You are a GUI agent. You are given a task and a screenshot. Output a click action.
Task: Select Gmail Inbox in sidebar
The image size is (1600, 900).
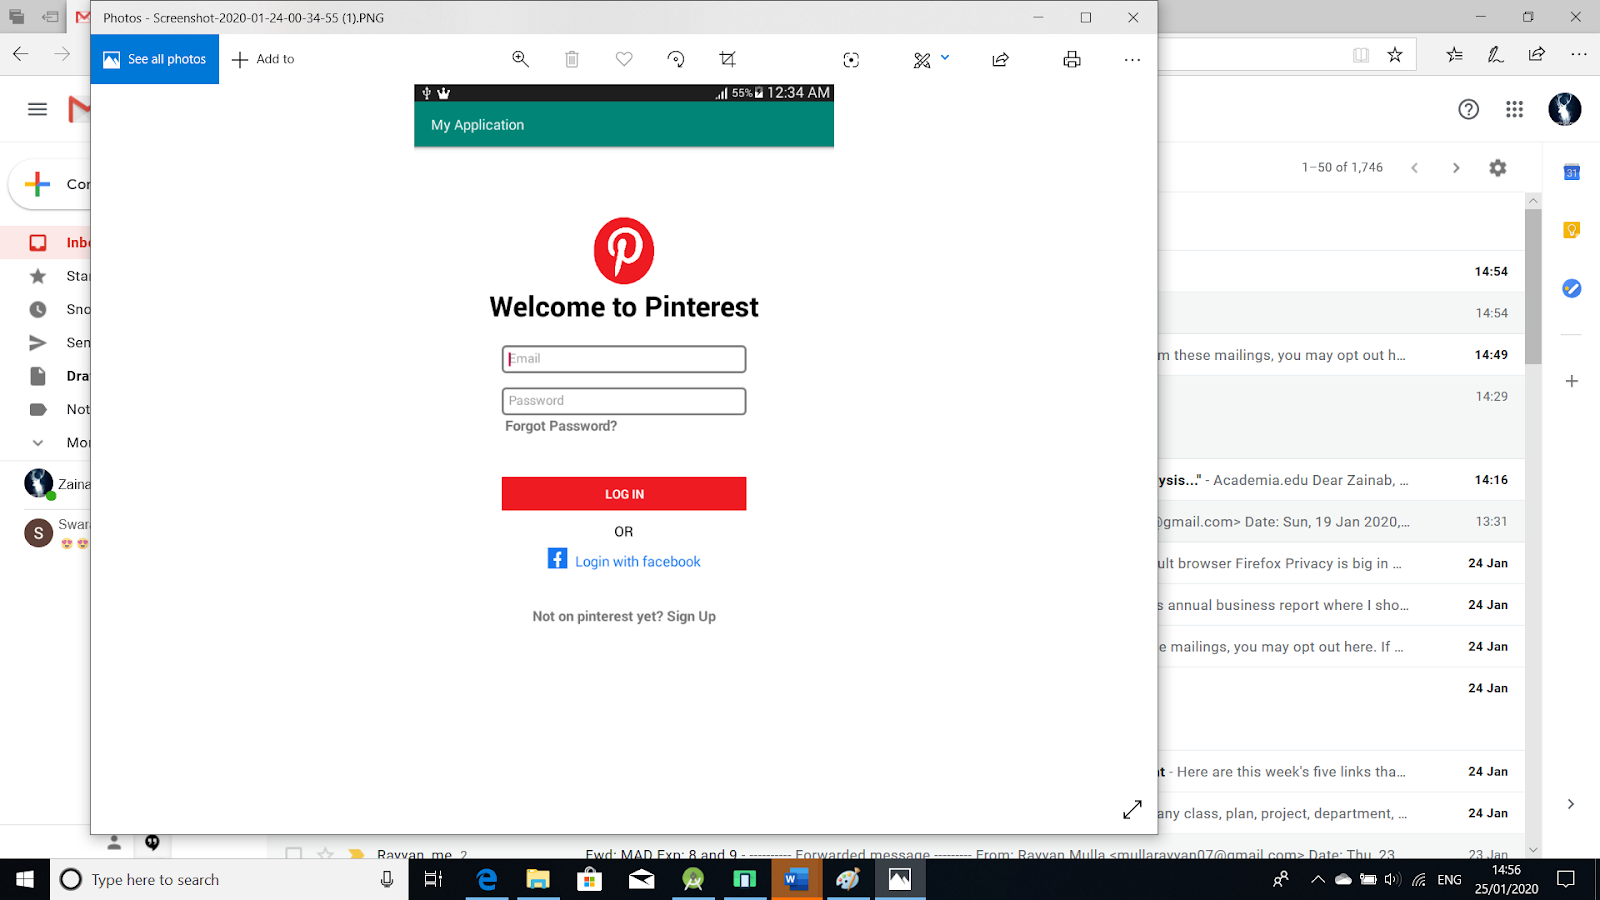click(46, 242)
